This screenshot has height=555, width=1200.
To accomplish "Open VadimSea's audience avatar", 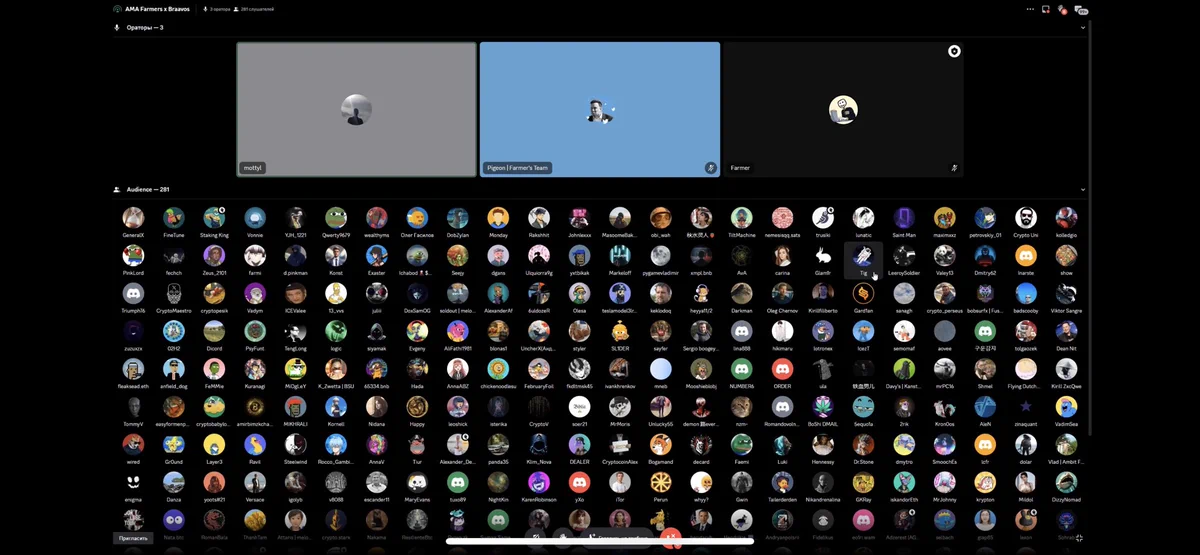I will [x=1066, y=407].
